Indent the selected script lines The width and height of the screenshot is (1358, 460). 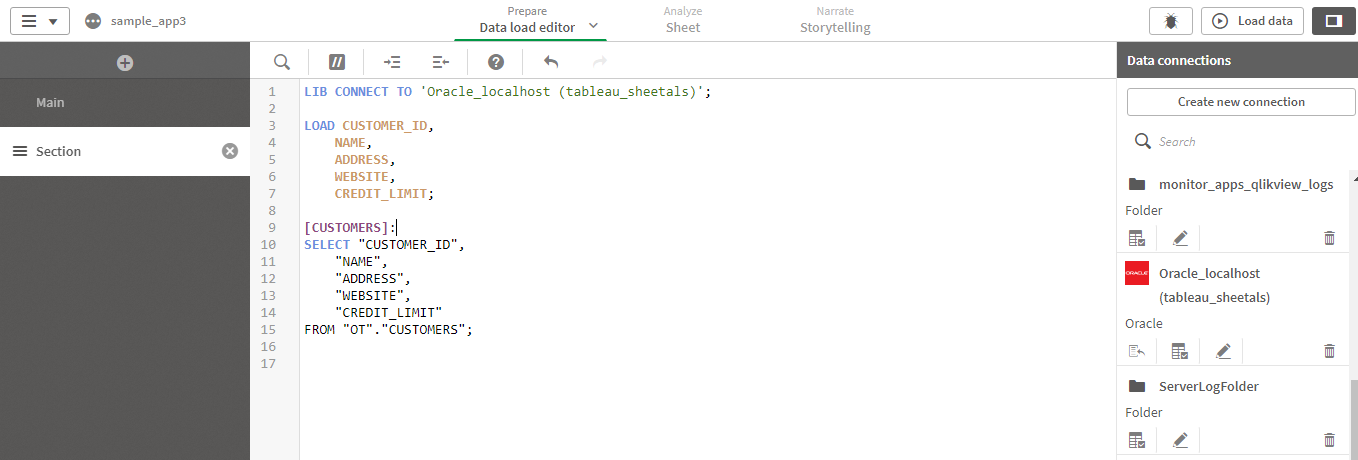392,62
